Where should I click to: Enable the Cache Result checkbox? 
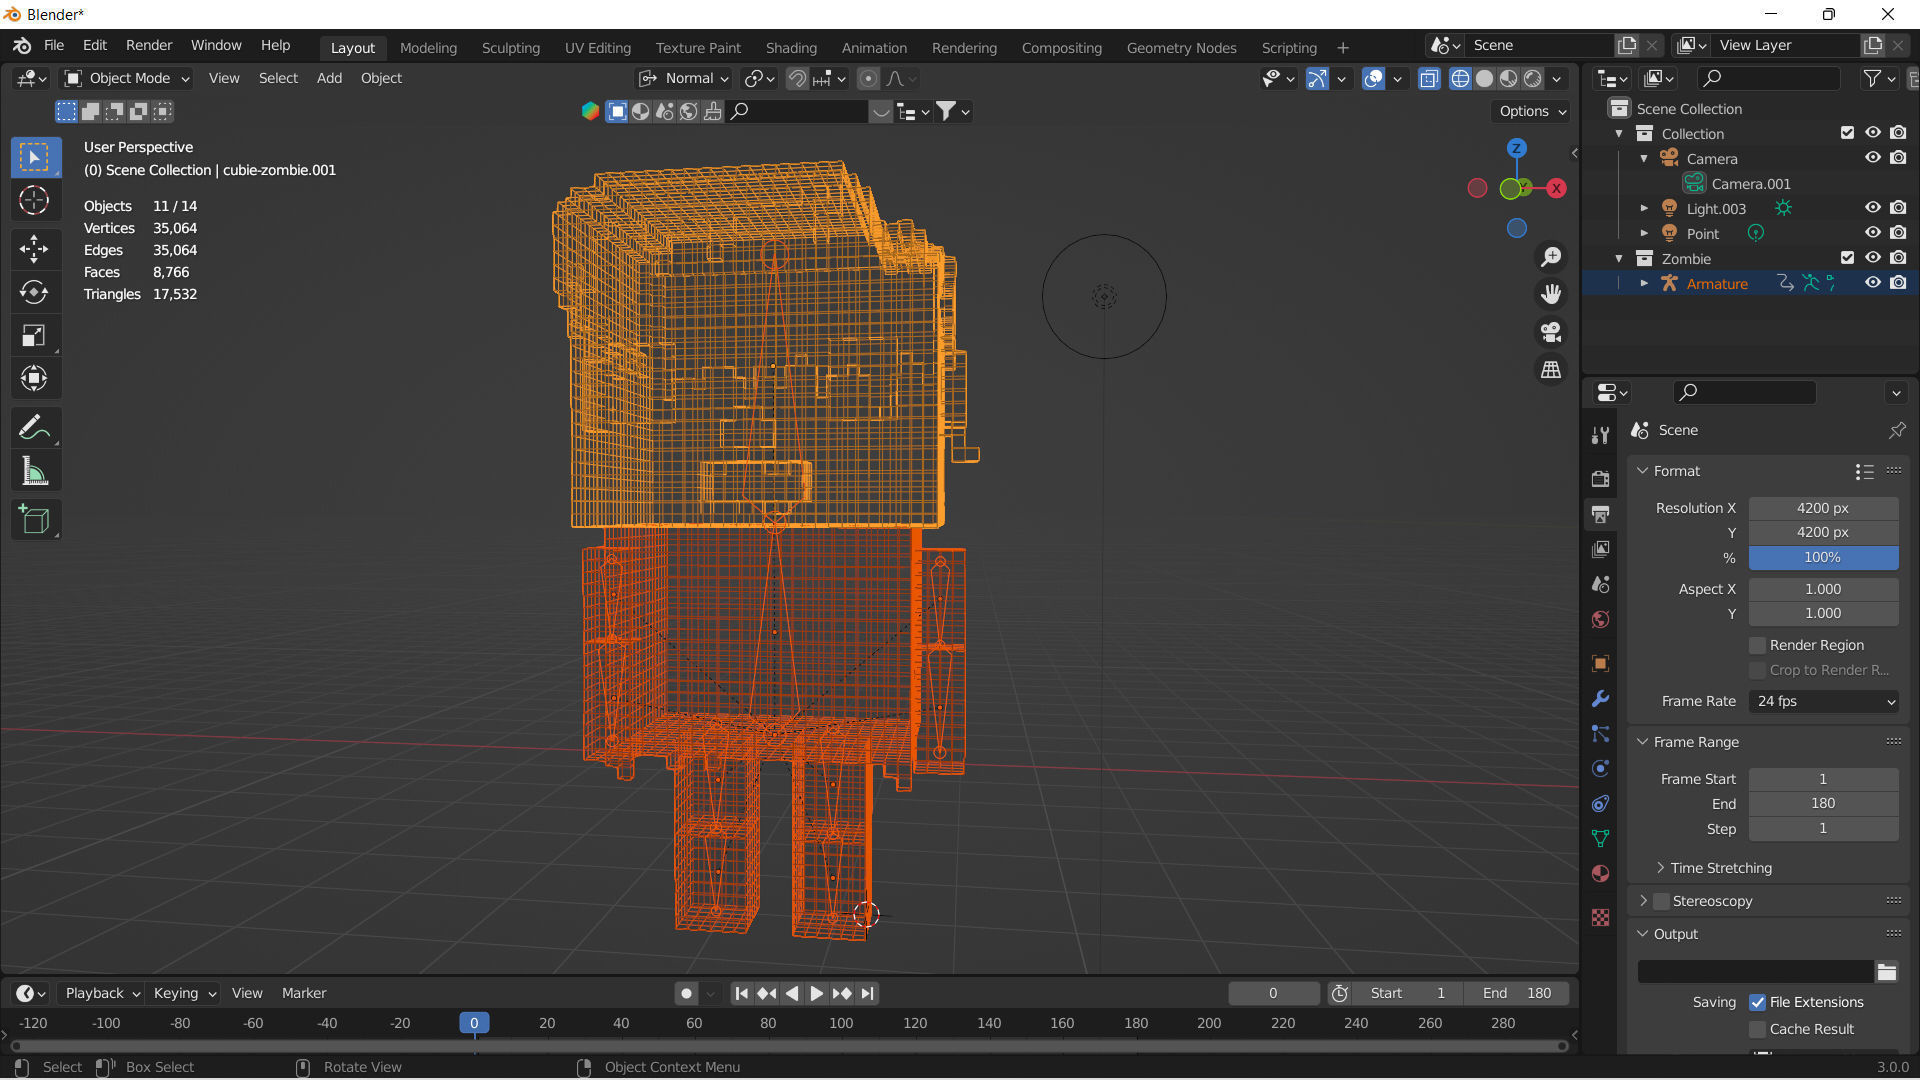click(1756, 1029)
